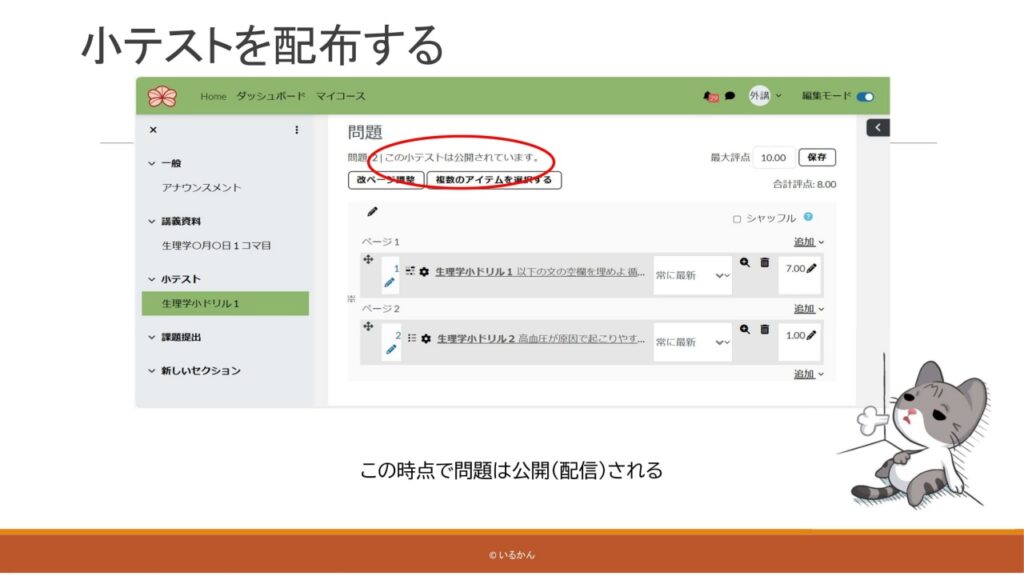
Task: Open マイコース in top navigation
Action: point(341,97)
